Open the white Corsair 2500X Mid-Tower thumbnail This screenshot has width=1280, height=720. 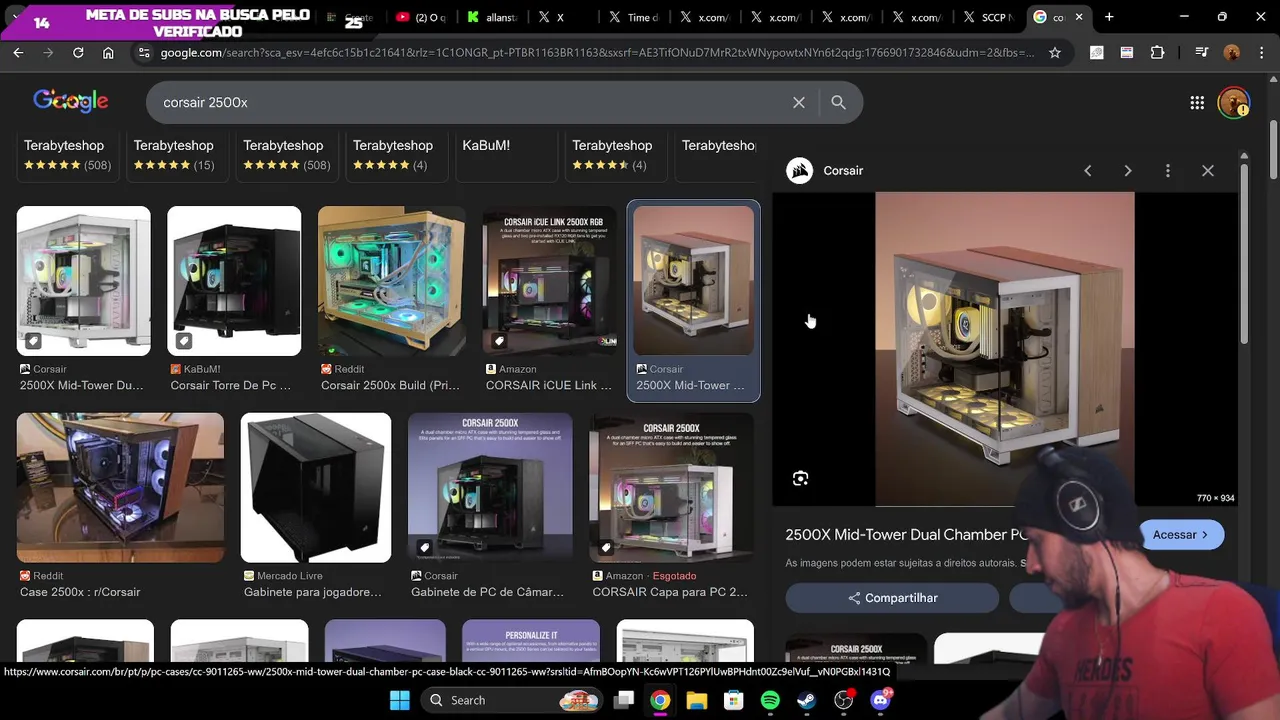(83, 281)
